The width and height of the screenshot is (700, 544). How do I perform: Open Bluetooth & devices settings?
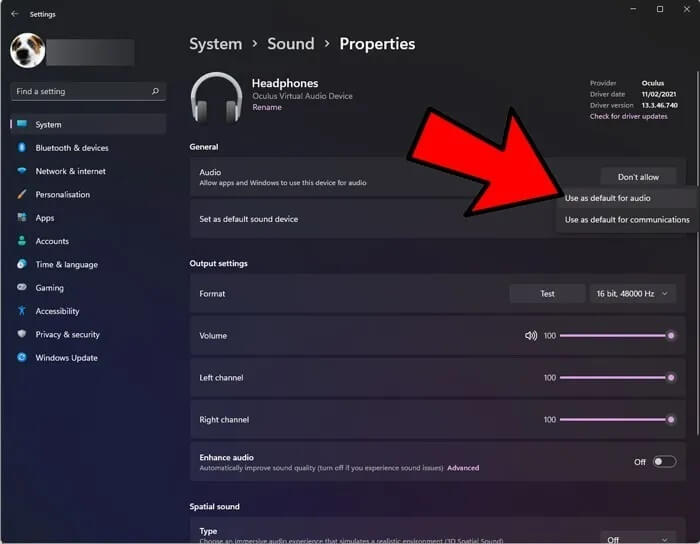click(x=88, y=148)
